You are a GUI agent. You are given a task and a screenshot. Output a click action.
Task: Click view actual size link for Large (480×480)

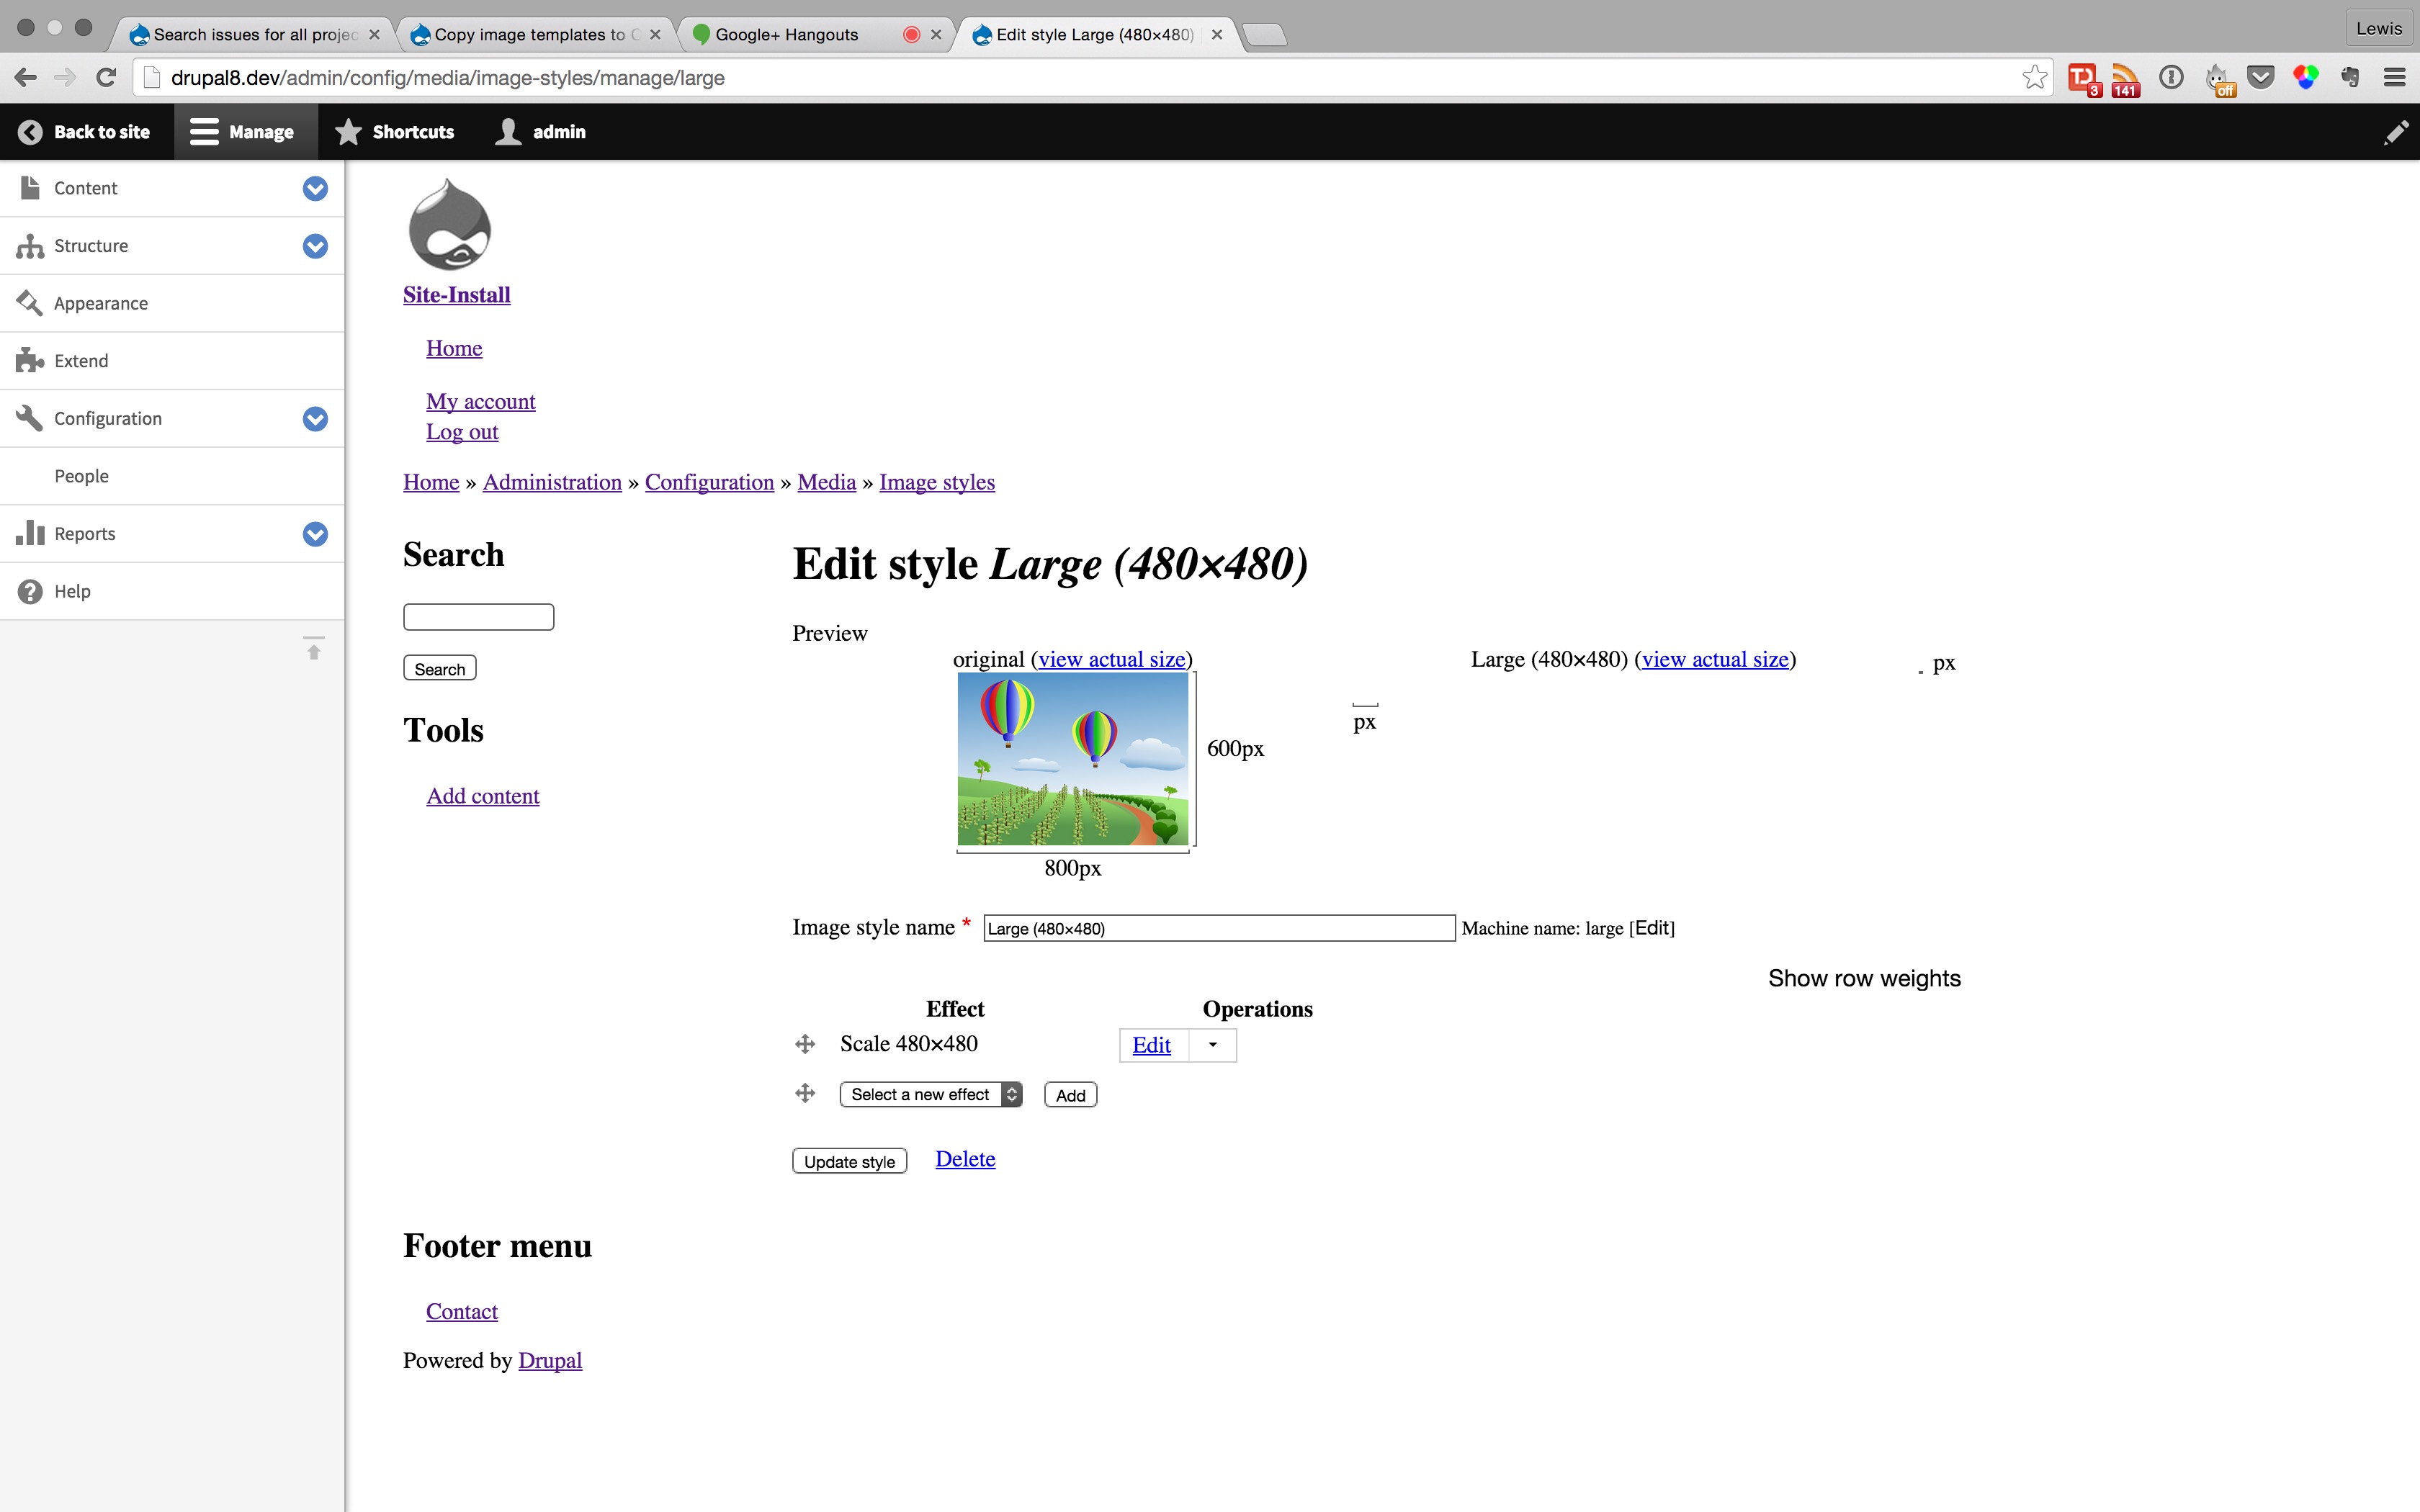point(1715,659)
